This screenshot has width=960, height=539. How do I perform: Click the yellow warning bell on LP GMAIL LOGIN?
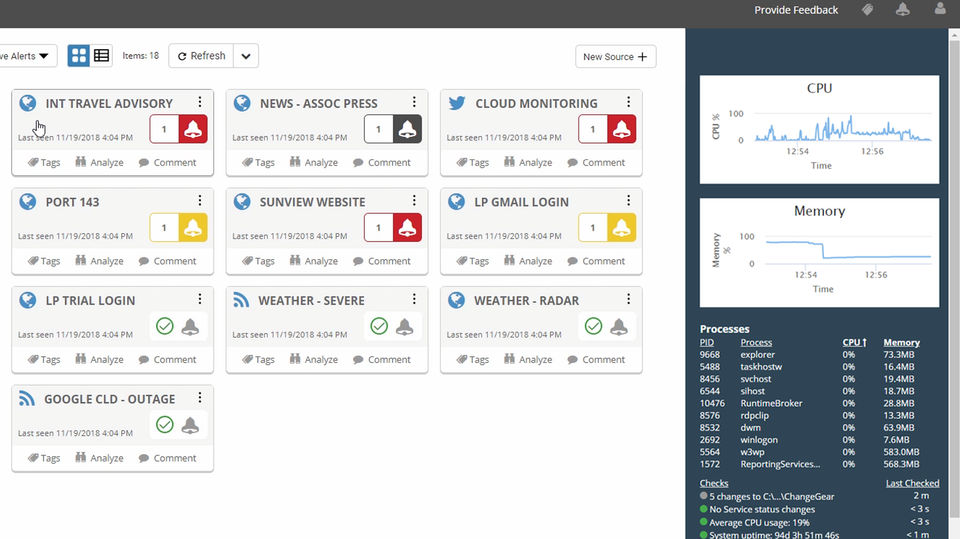click(621, 228)
